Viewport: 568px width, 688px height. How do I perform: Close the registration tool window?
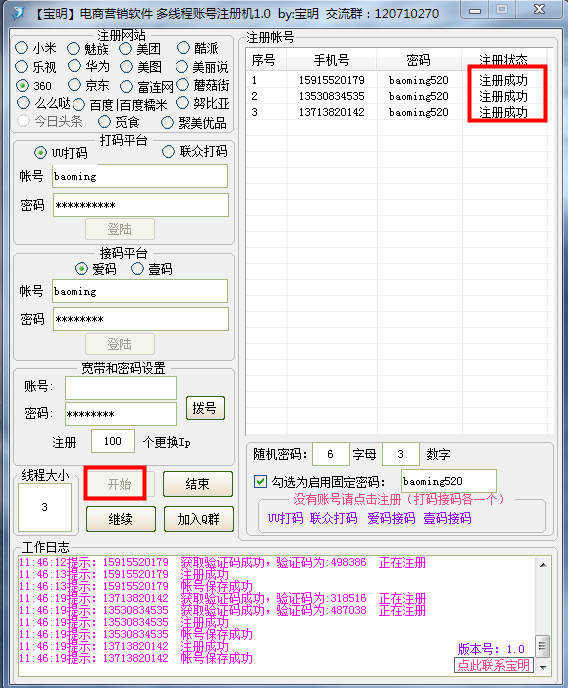point(539,10)
